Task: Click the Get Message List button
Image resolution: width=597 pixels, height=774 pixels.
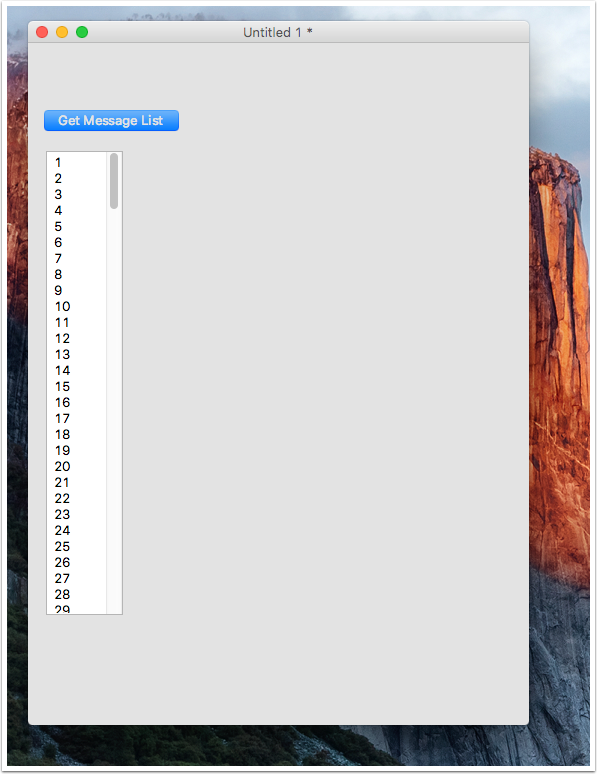Action: (111, 120)
